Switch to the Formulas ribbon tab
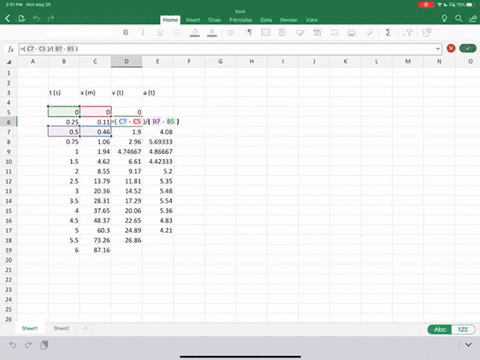480x360 pixels. 240,20
